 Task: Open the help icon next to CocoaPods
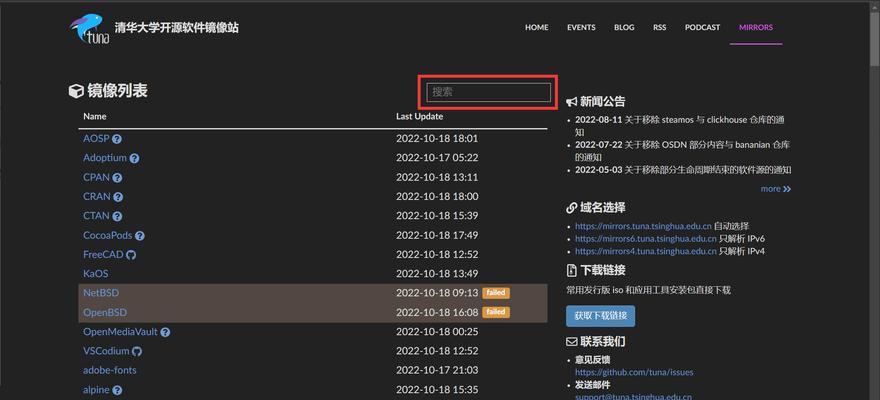(140, 236)
